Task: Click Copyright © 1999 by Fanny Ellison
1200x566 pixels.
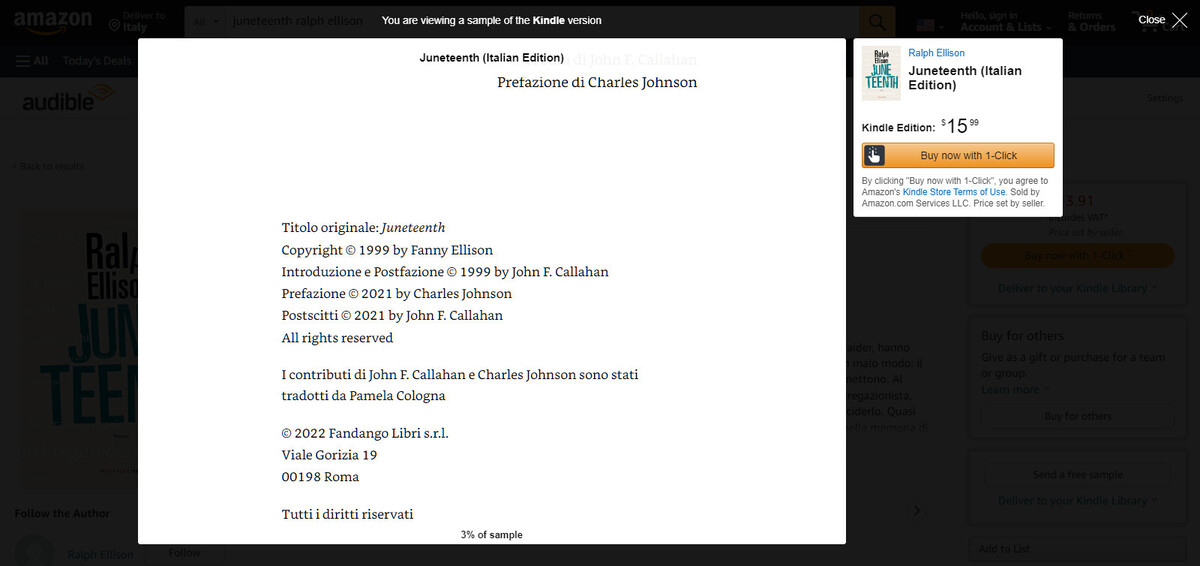Action: tap(387, 250)
